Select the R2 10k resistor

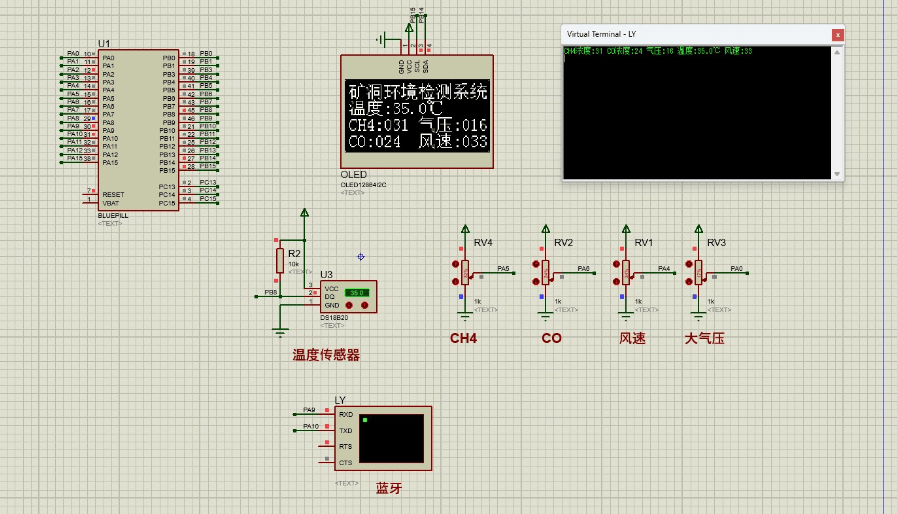tap(280, 261)
